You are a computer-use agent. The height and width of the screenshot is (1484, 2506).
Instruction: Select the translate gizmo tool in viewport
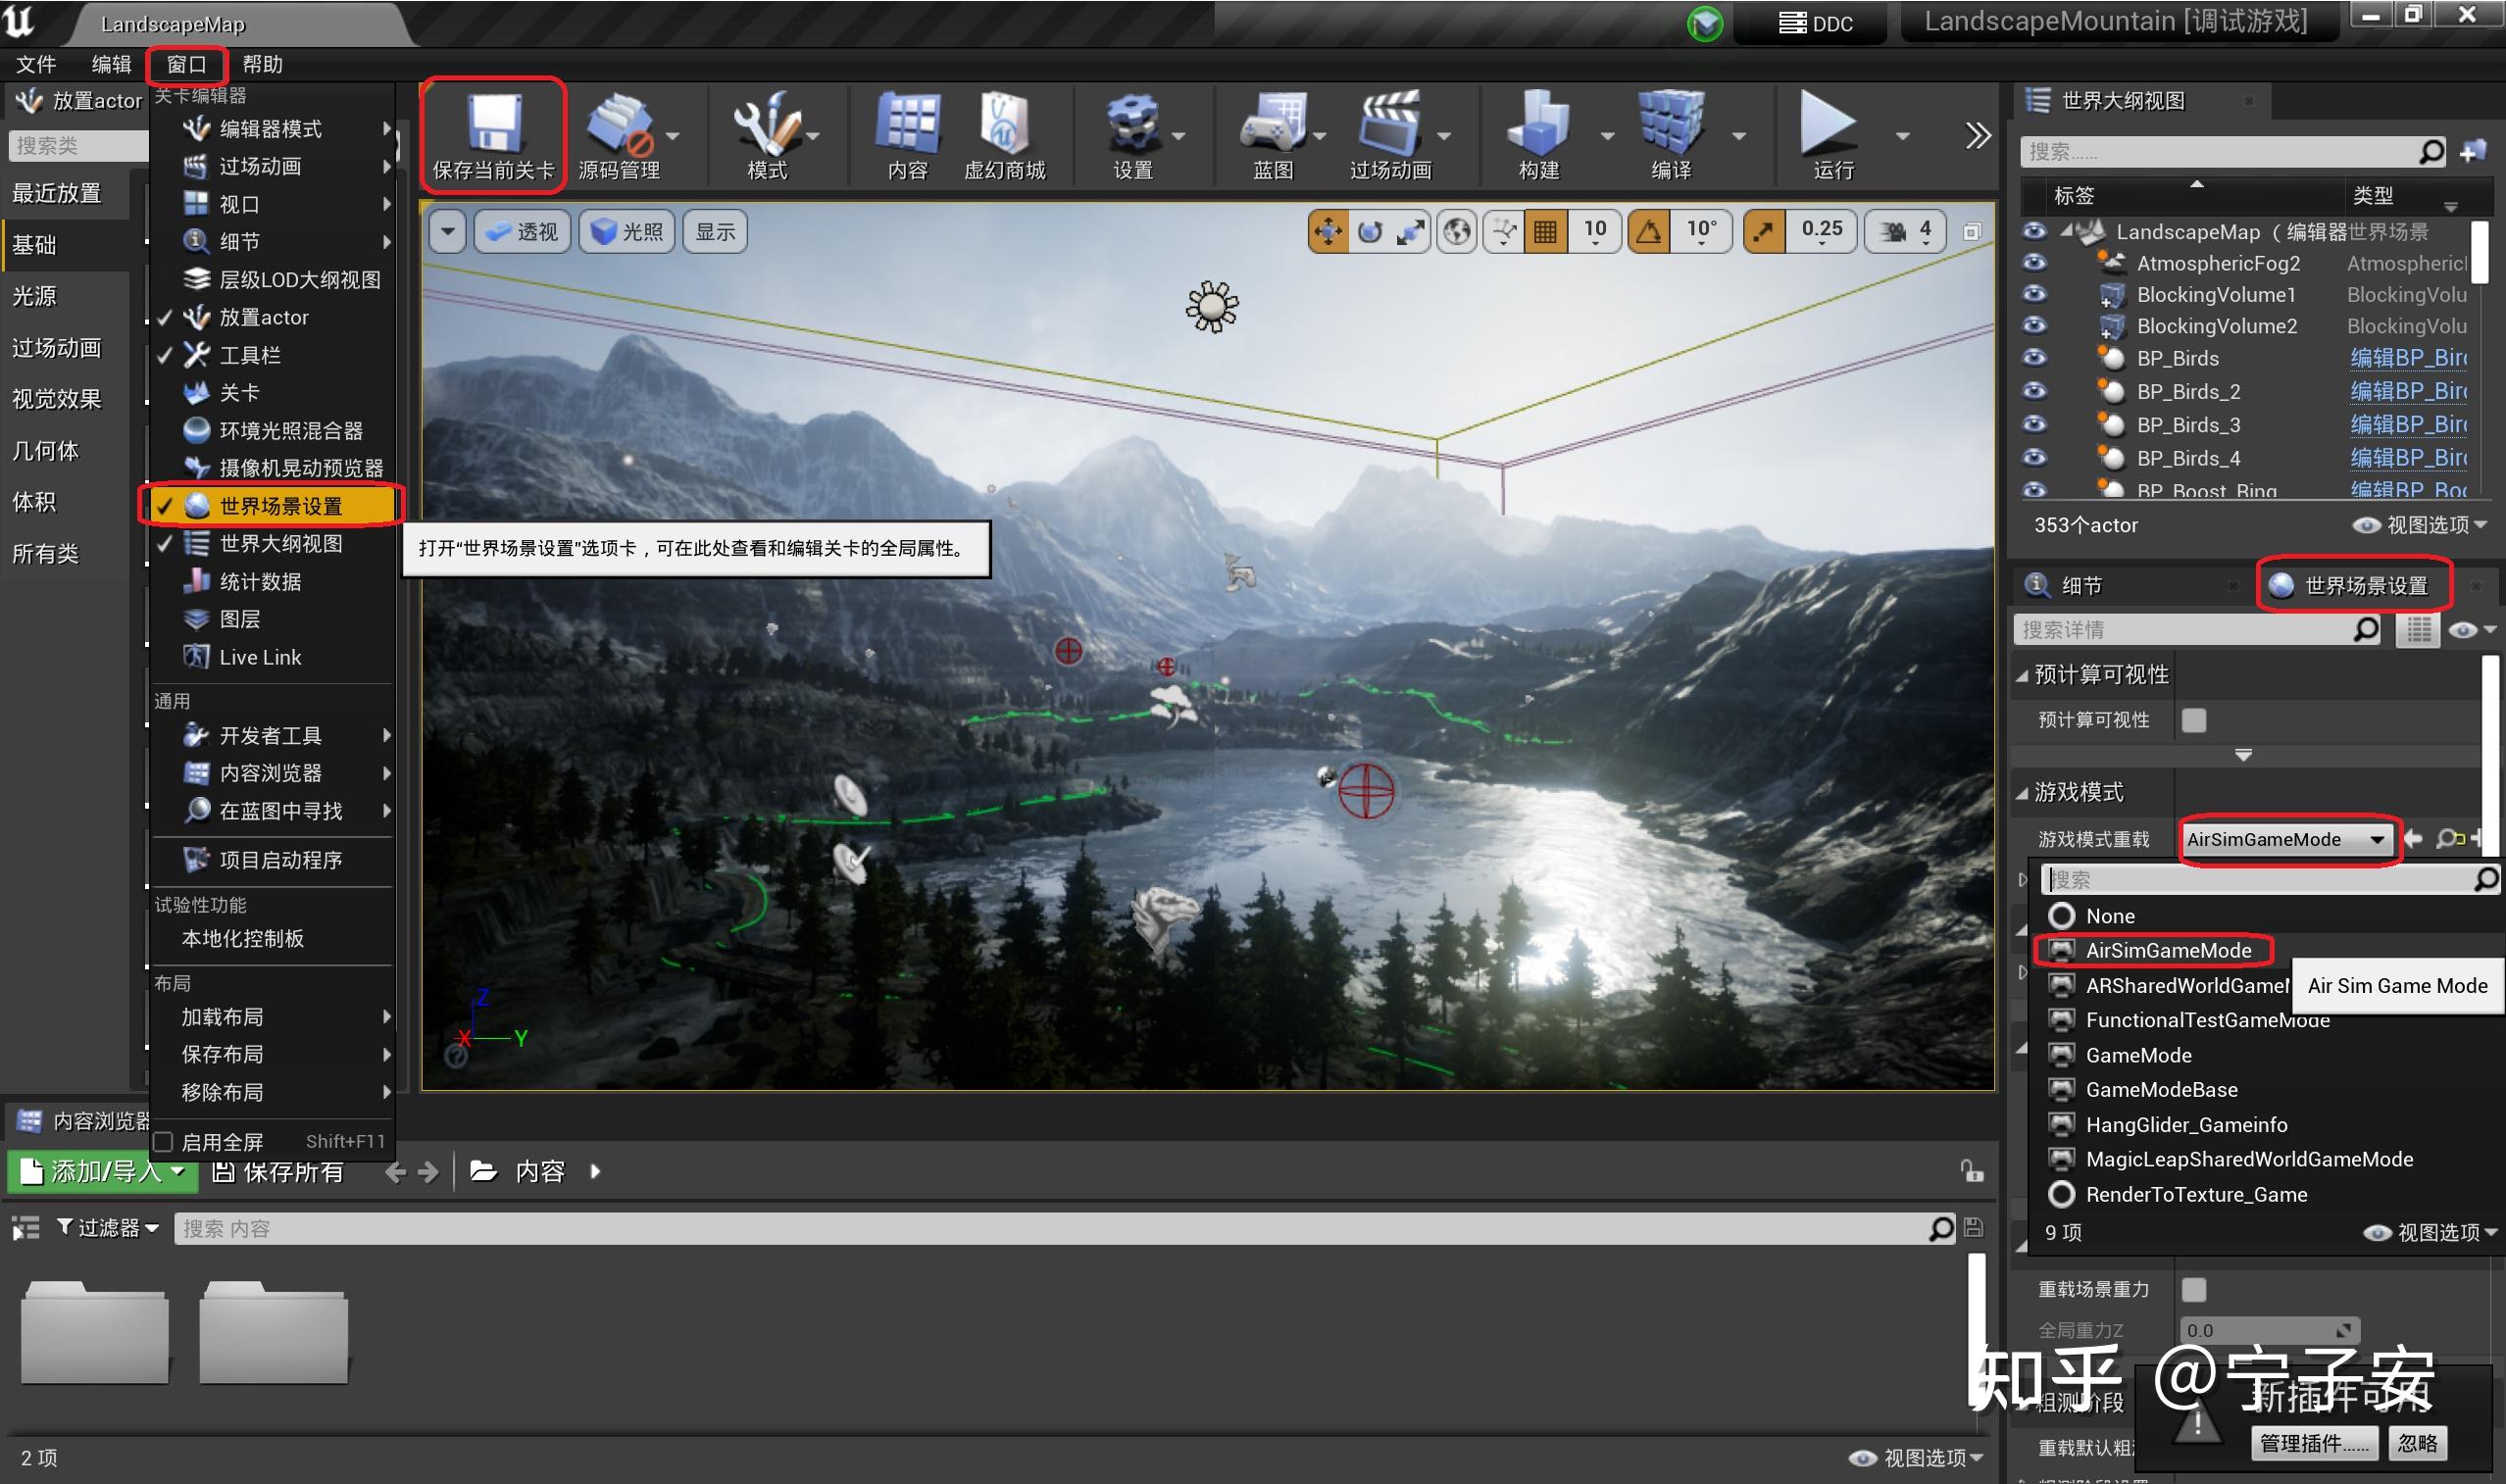(x=1328, y=232)
